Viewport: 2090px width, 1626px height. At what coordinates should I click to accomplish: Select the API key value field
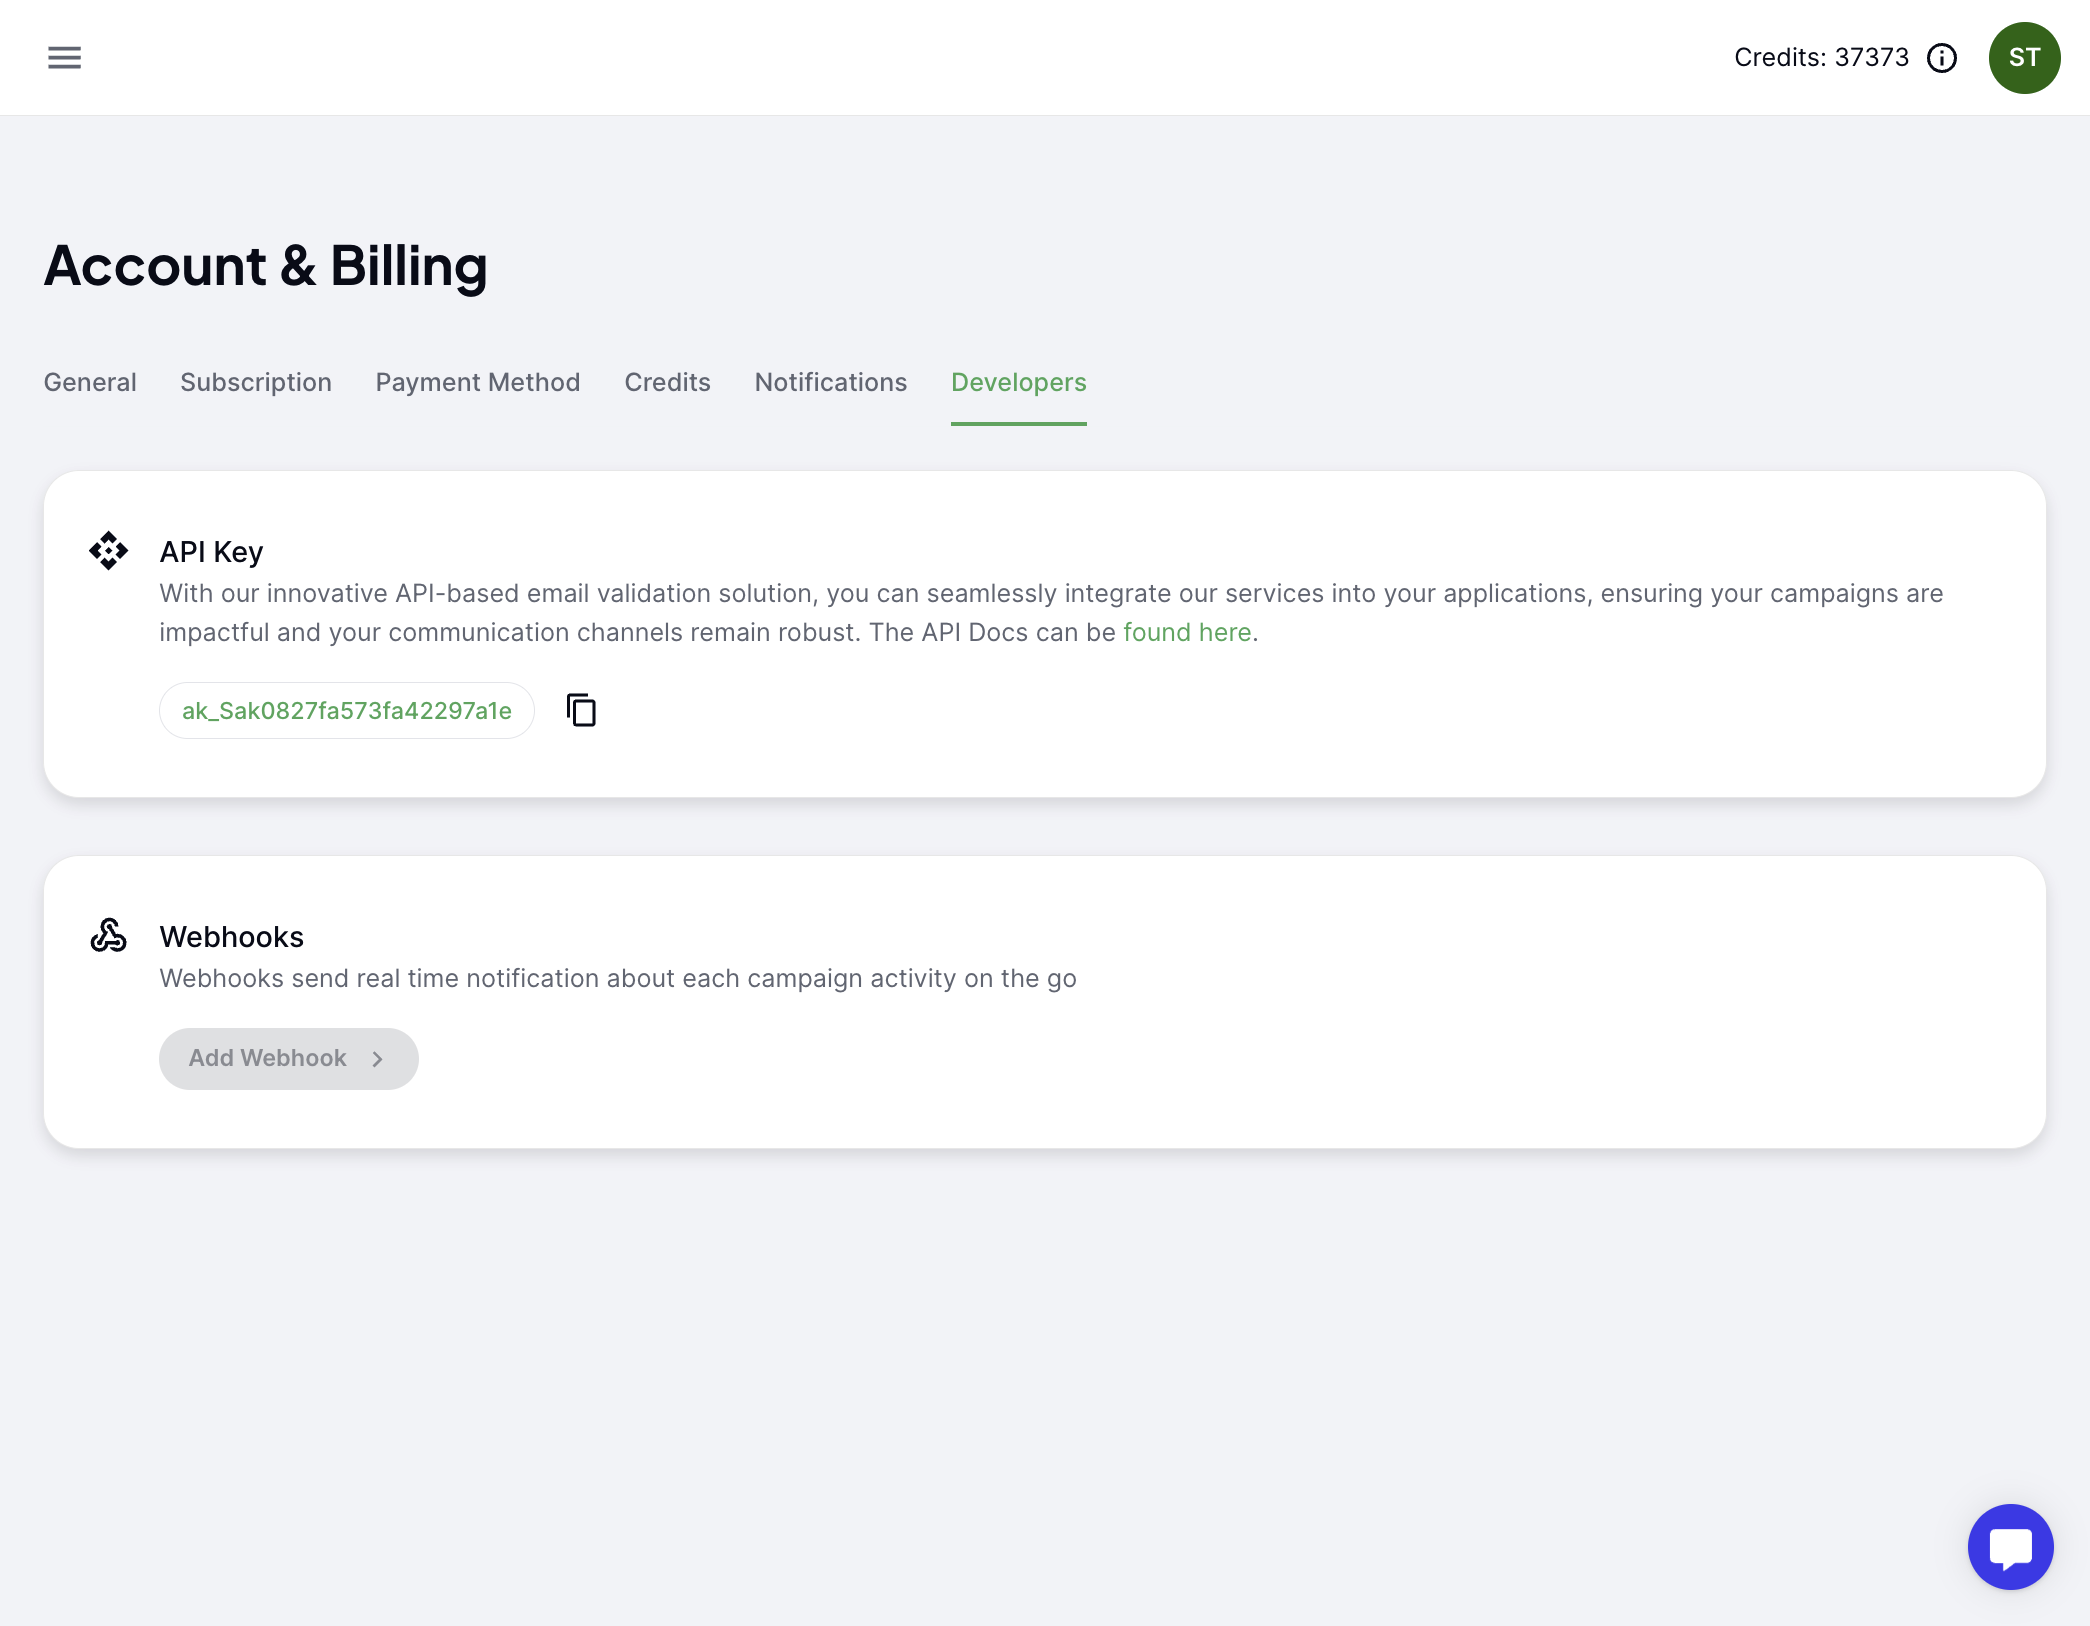(x=346, y=710)
